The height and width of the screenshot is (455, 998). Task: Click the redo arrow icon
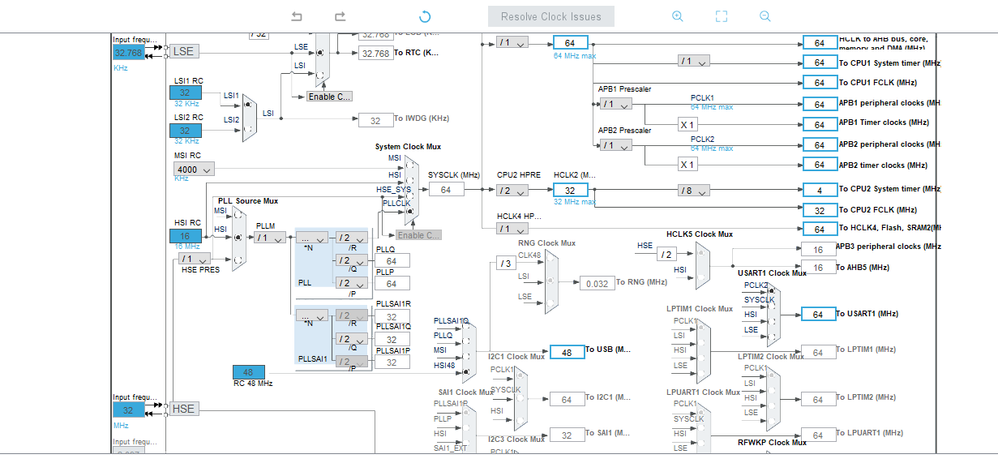pyautogui.click(x=340, y=17)
